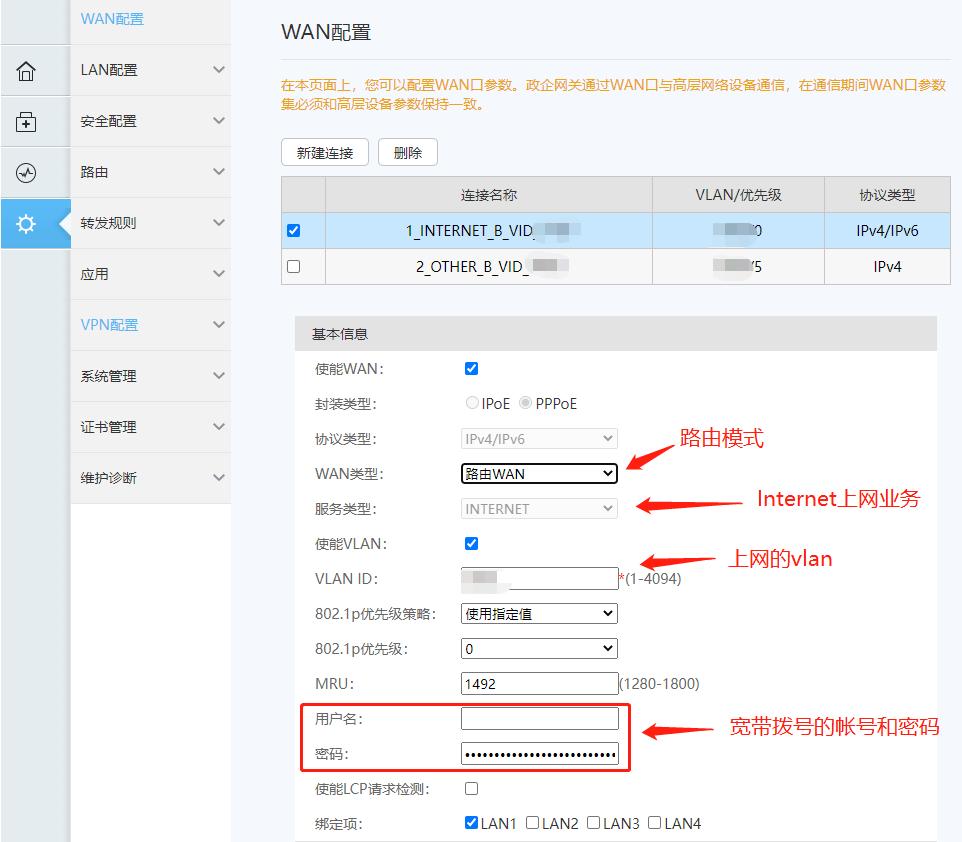The height and width of the screenshot is (842, 962).
Task: Open the WAN类型 dropdown showing 路由WAN
Action: (538, 473)
